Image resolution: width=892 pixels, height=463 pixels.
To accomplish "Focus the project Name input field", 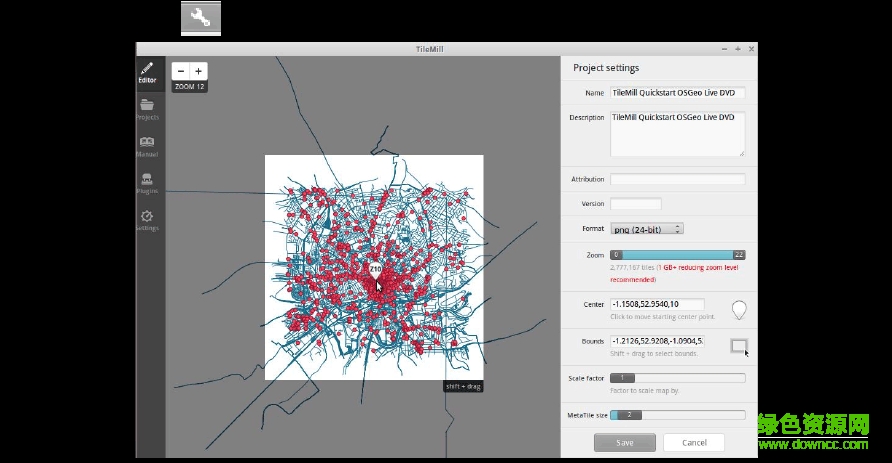I will pos(678,93).
